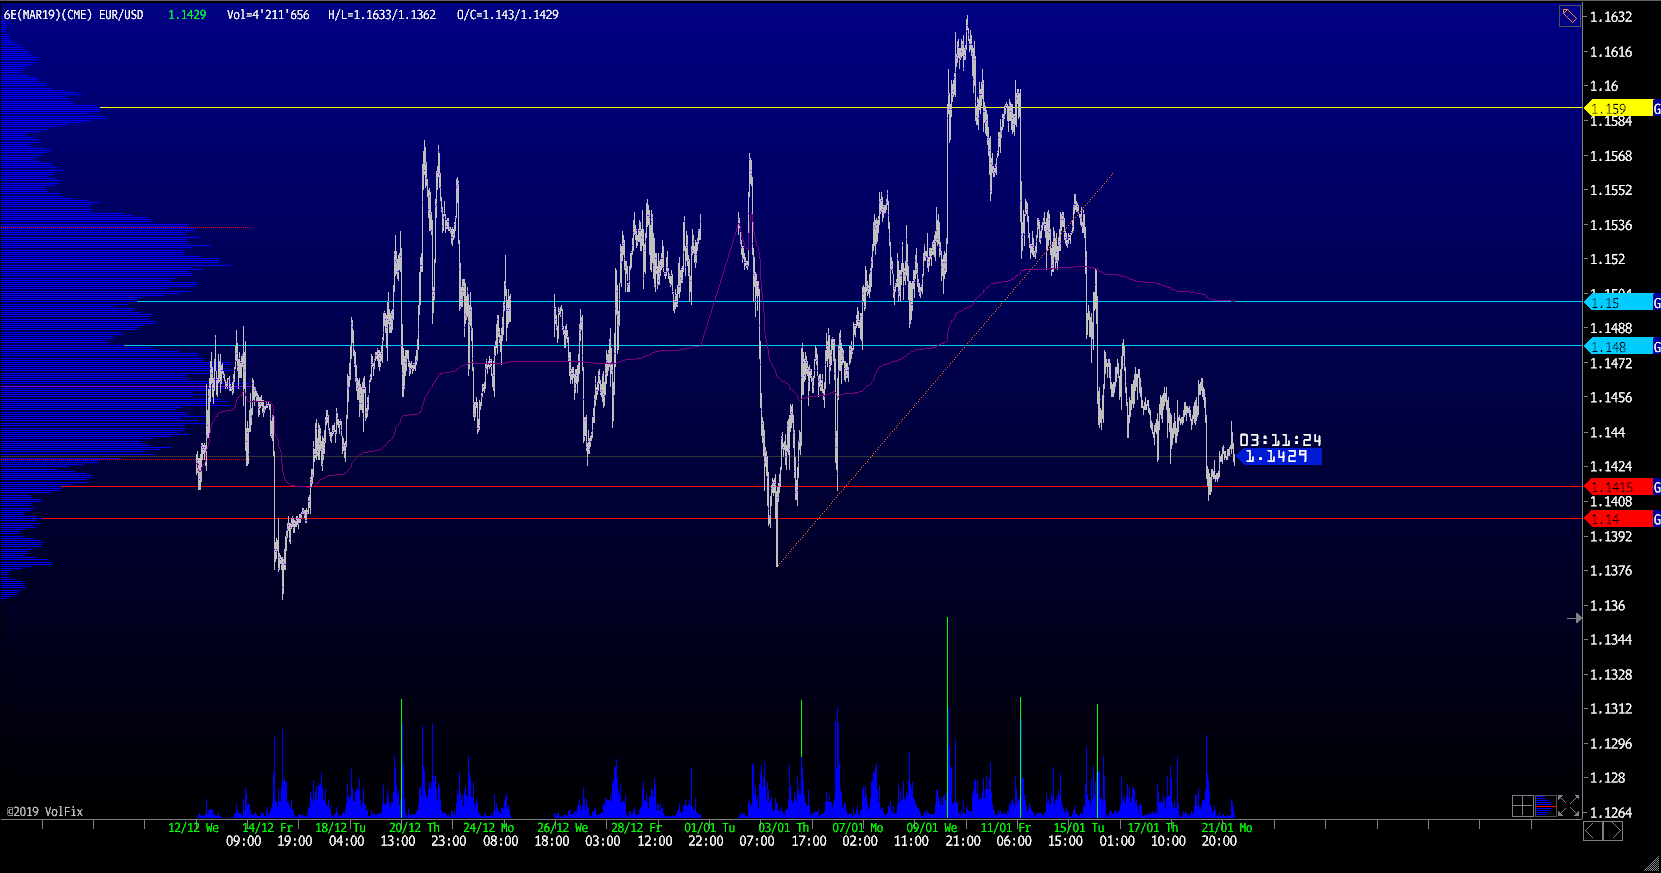Toggle the volume profile histogram icon
The height and width of the screenshot is (873, 1661).
click(x=1545, y=806)
